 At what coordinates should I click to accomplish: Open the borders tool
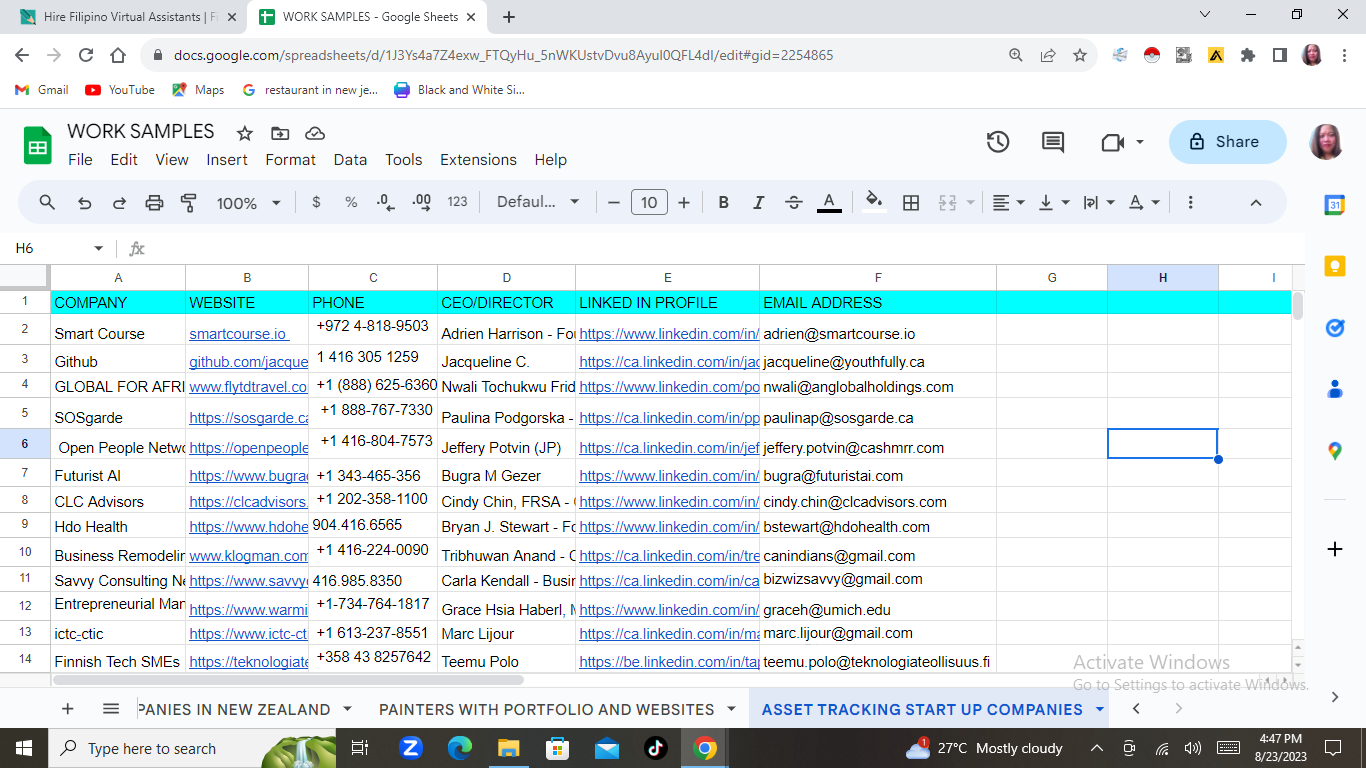911,202
